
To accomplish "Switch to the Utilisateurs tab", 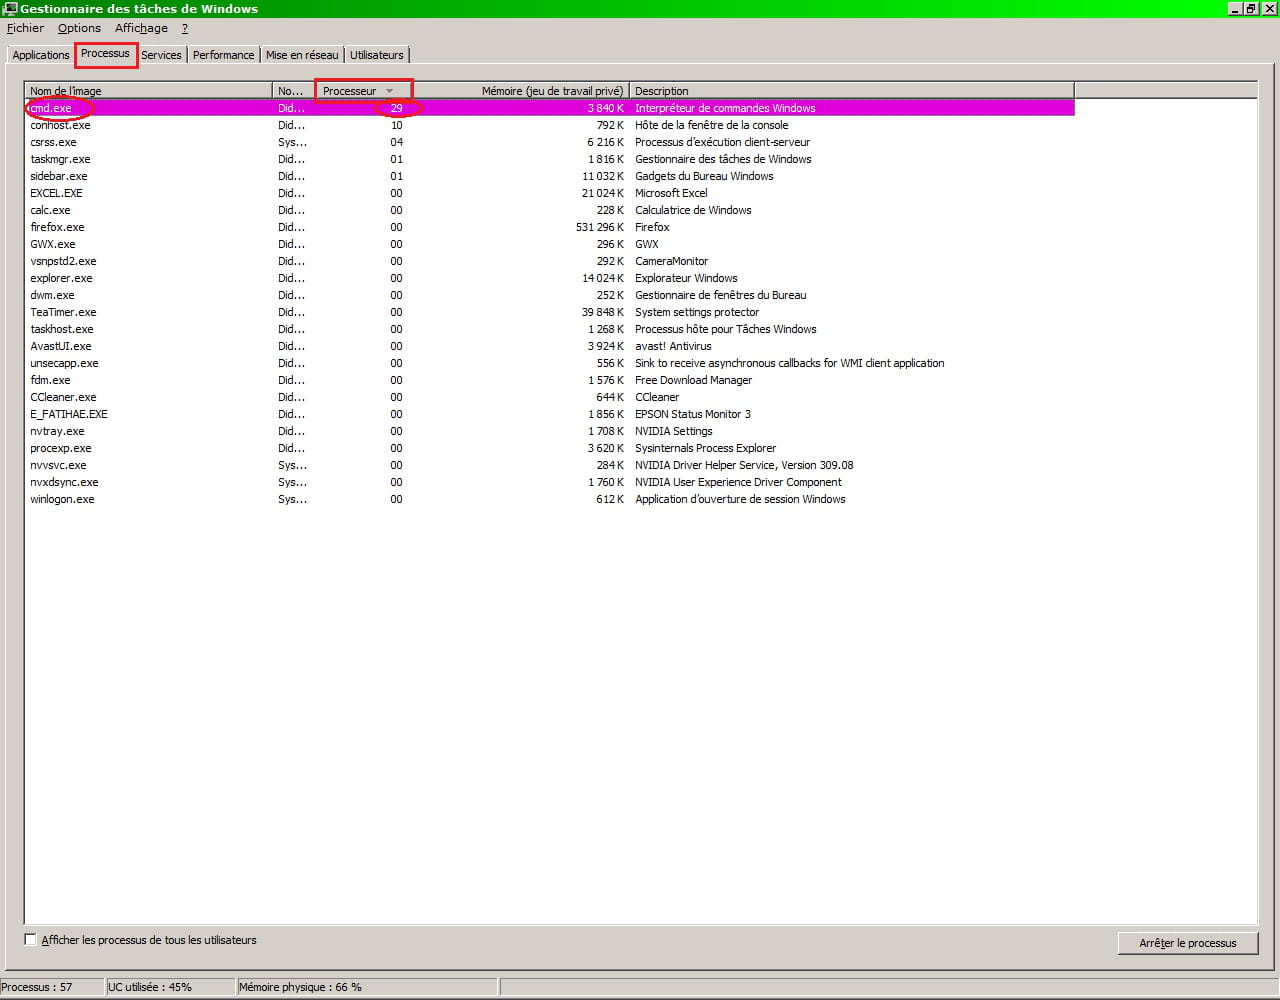I will pos(377,55).
